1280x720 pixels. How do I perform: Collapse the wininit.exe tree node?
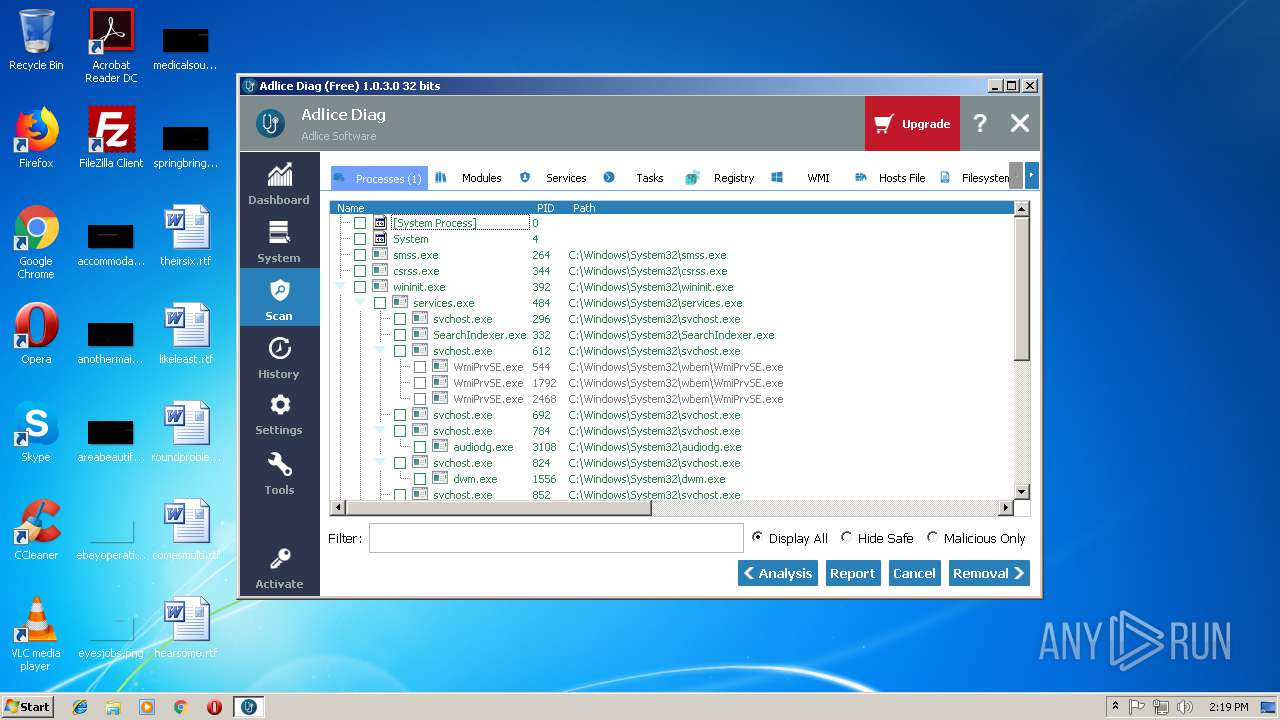pyautogui.click(x=340, y=287)
